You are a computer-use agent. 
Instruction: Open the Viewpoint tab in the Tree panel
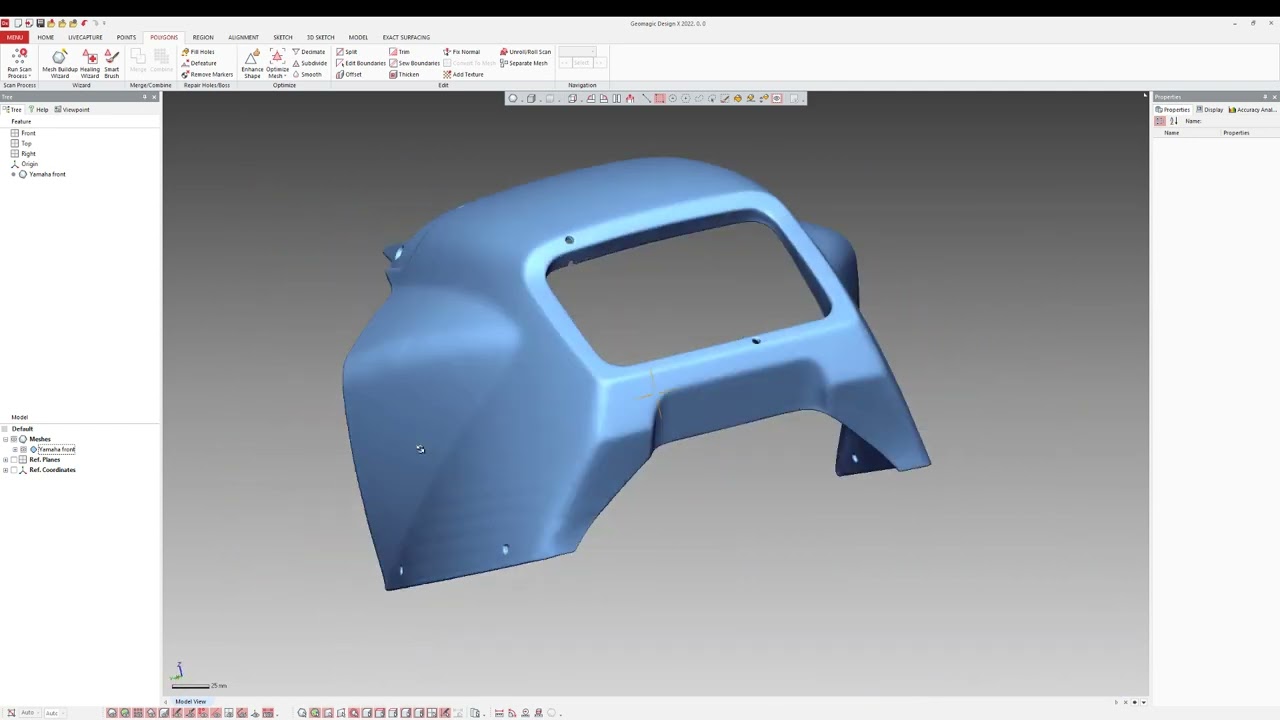[72, 109]
